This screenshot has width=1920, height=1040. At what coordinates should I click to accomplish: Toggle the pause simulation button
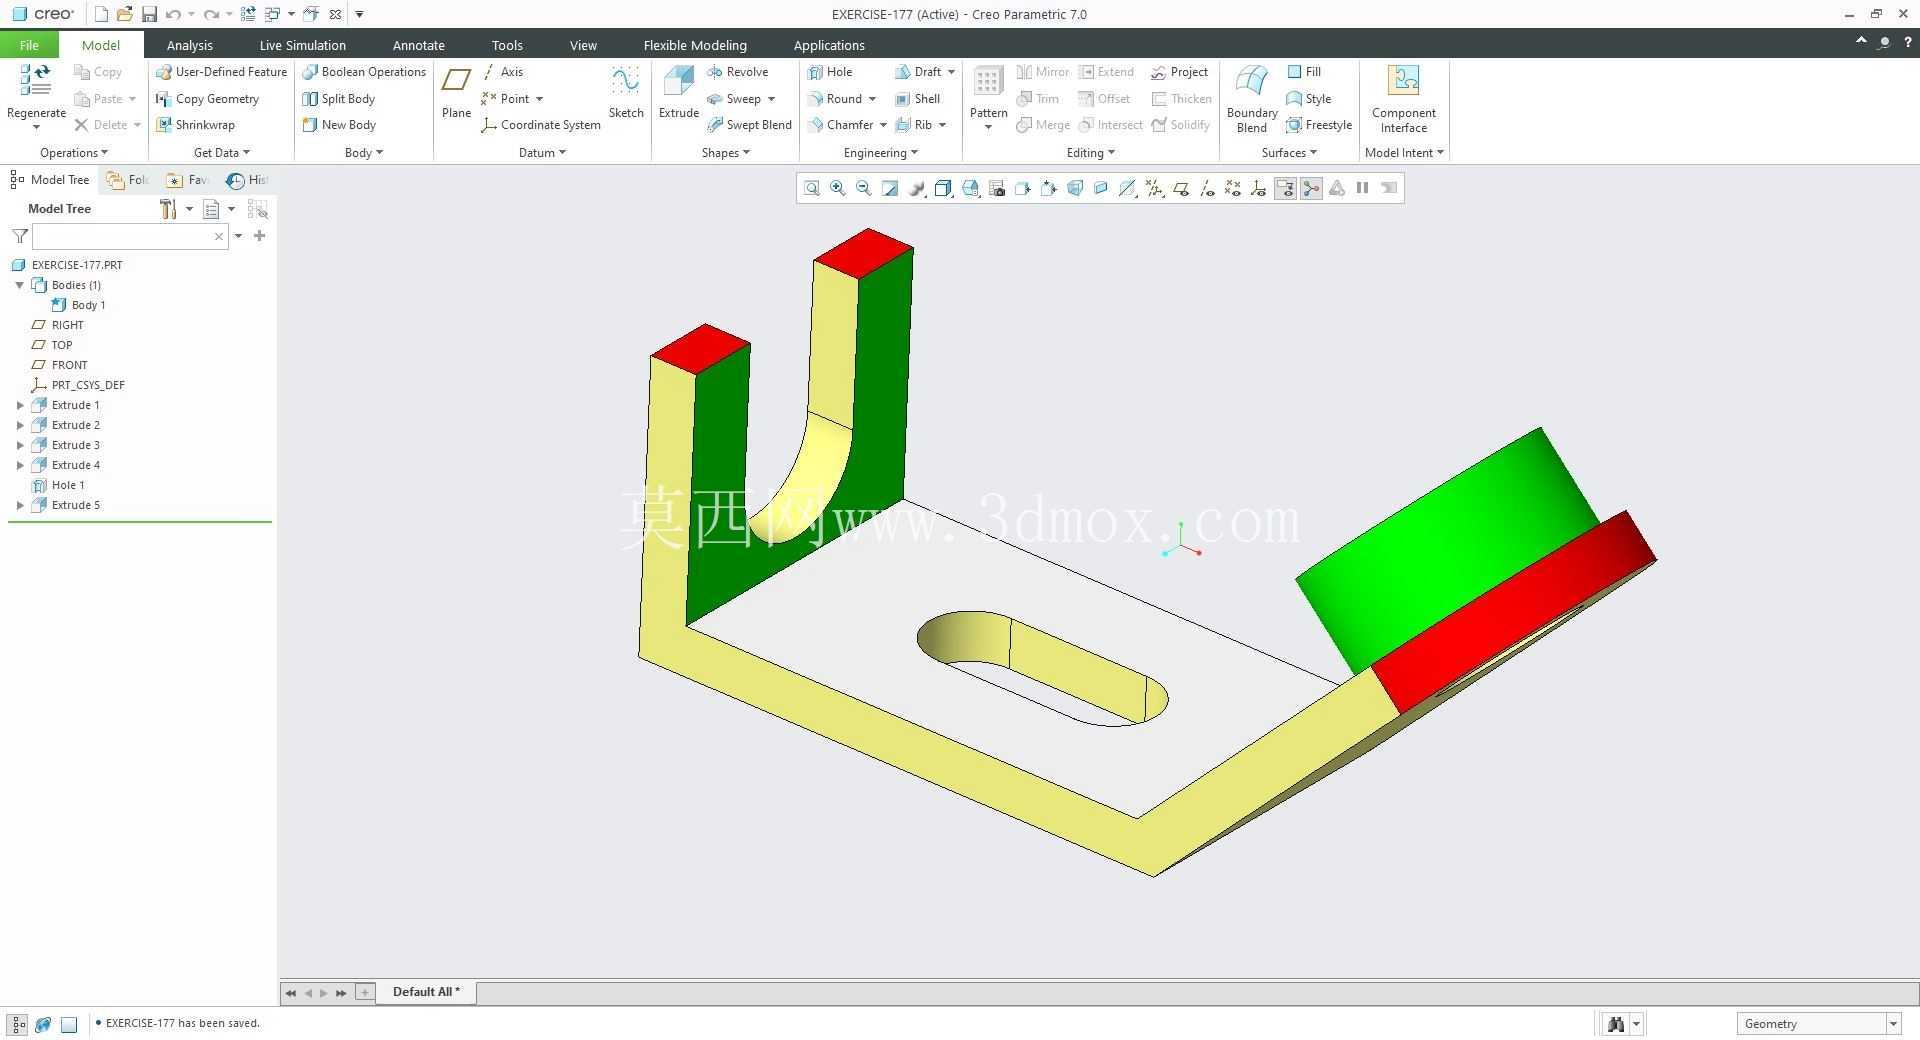[x=1362, y=188]
